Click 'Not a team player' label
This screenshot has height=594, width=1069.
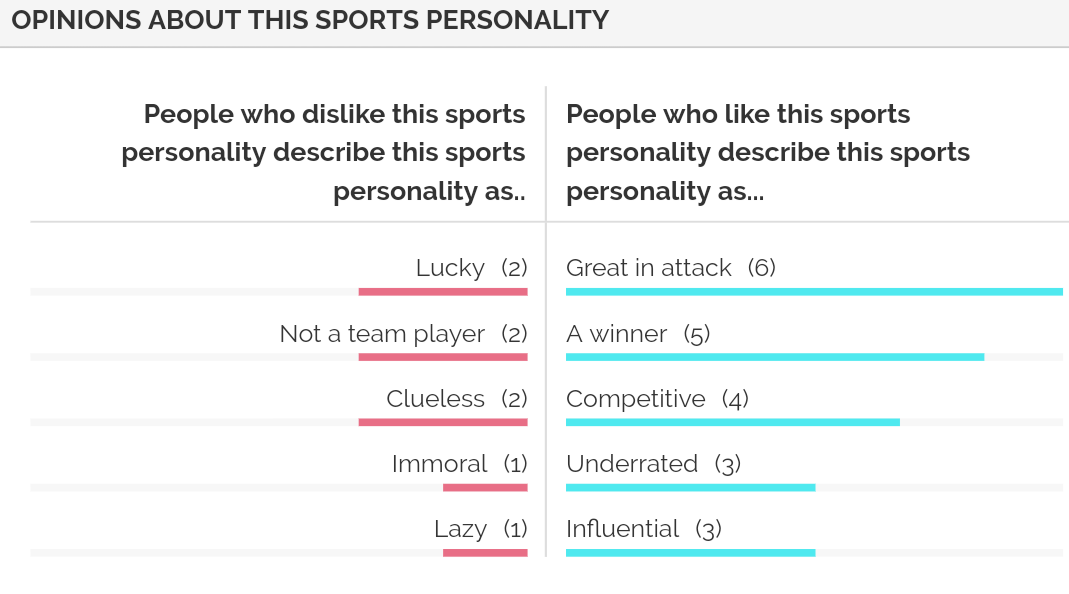coord(382,334)
